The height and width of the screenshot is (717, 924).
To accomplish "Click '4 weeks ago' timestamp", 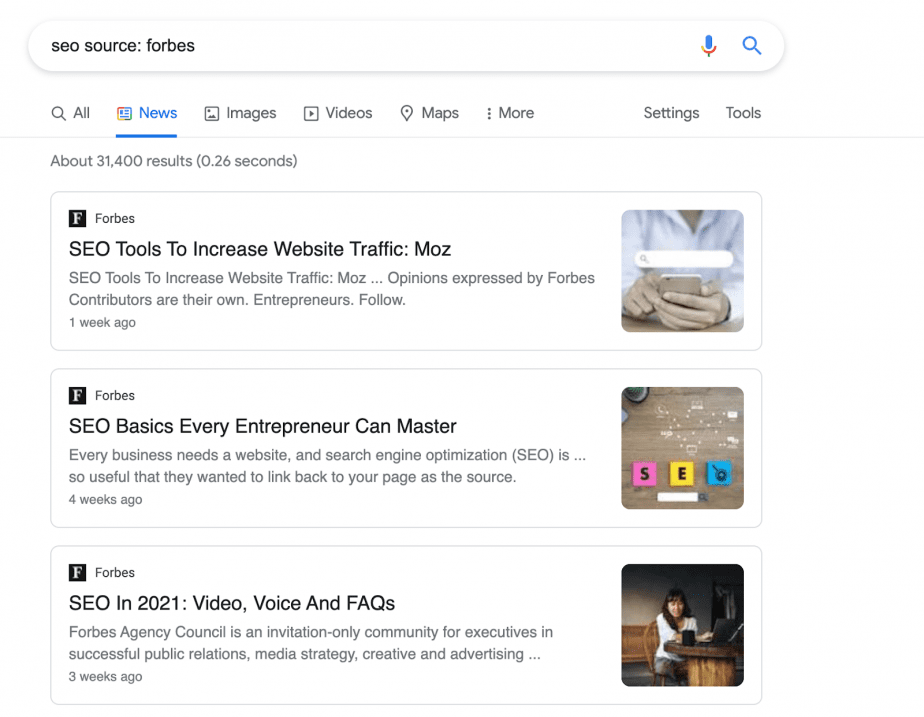I will click(105, 500).
